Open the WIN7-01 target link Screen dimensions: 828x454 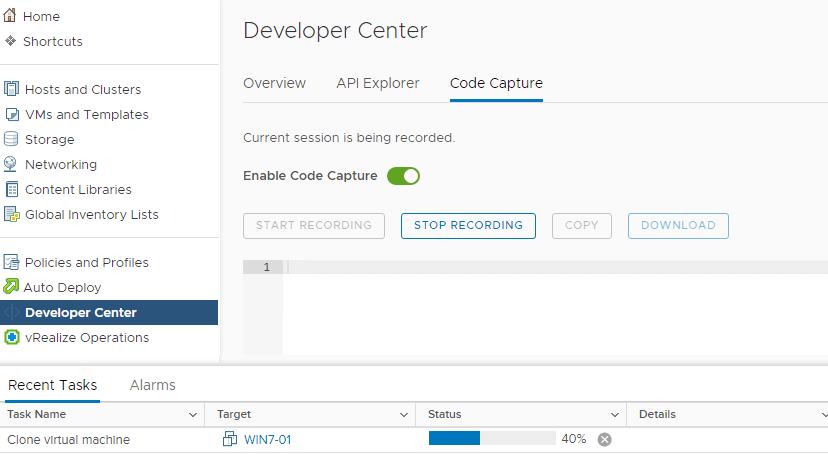(x=267, y=439)
